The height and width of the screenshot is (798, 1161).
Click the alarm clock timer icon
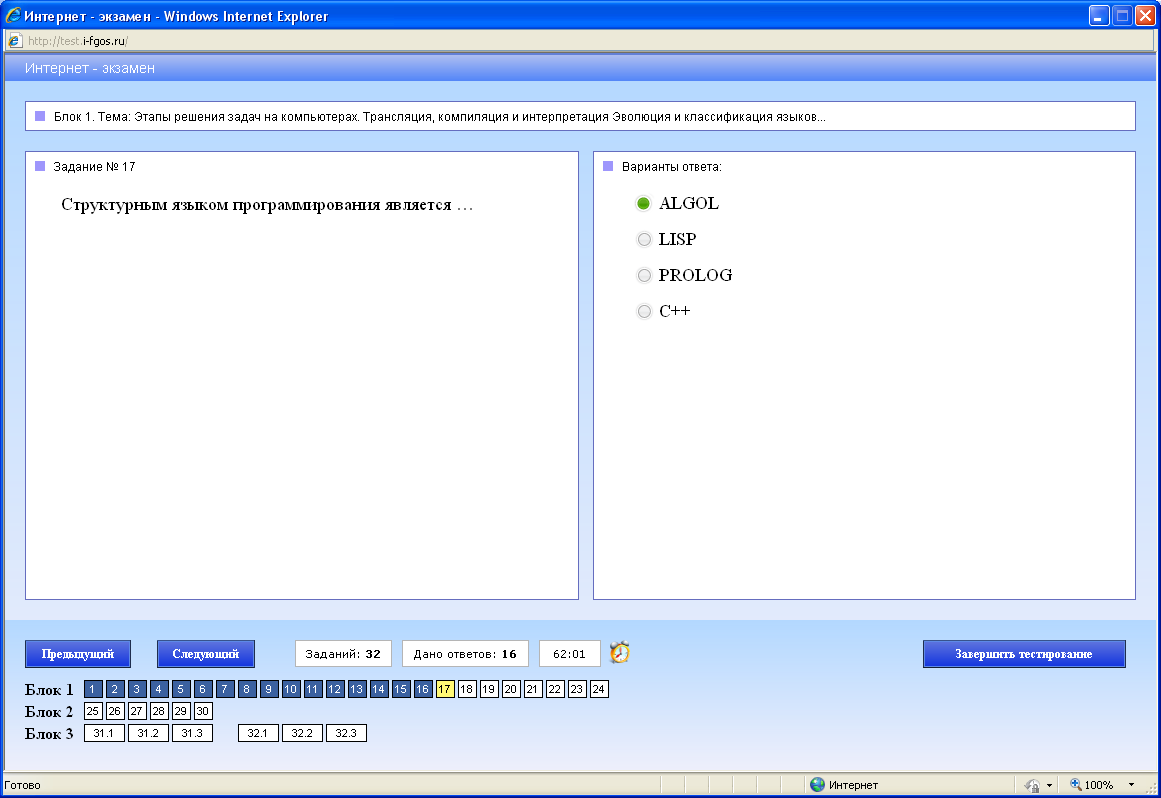pos(620,652)
